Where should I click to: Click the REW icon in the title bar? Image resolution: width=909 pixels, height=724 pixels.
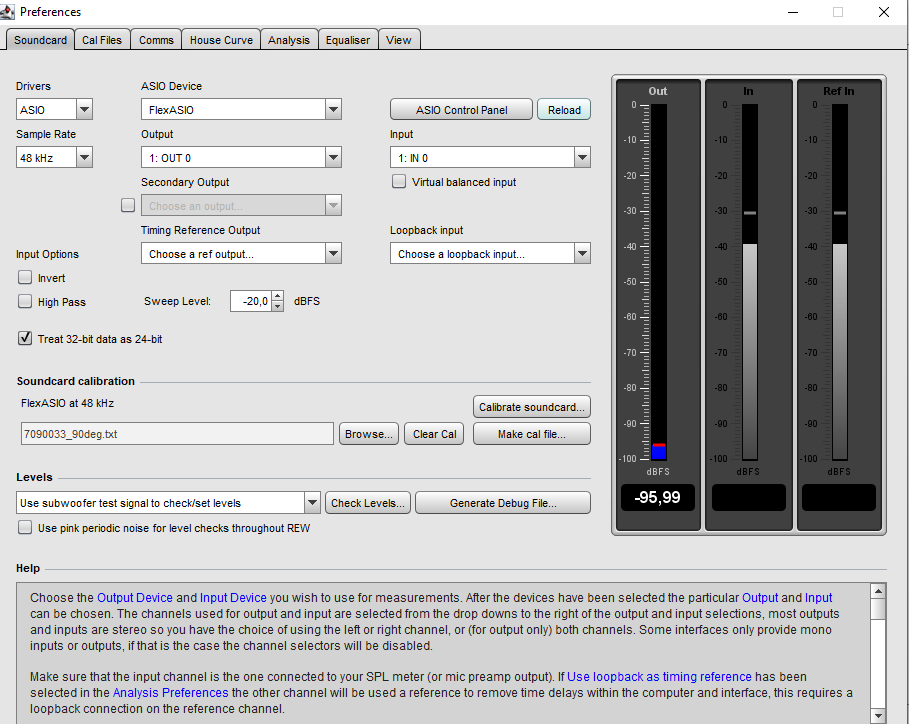pyautogui.click(x=10, y=11)
